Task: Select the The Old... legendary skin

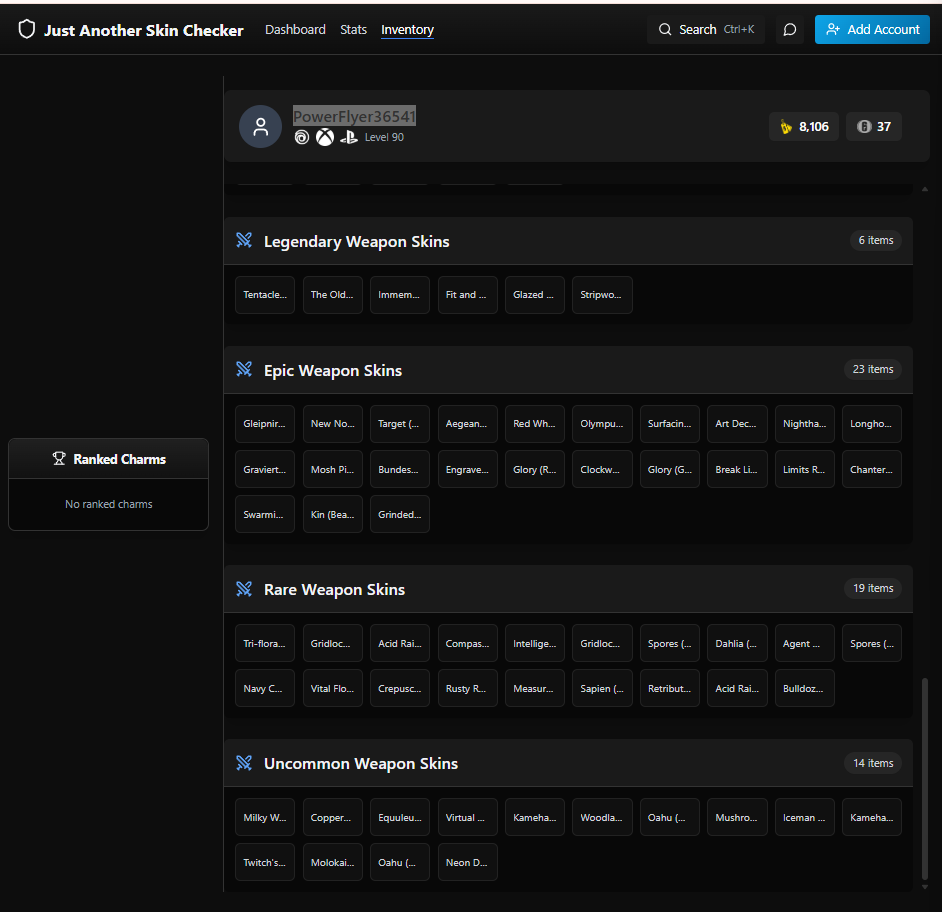Action: tap(332, 295)
